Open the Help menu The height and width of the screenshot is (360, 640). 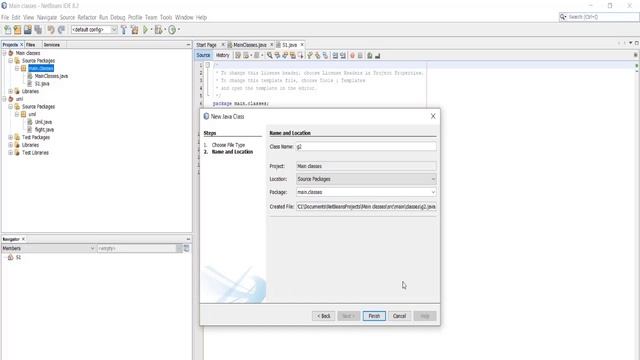tap(201, 18)
